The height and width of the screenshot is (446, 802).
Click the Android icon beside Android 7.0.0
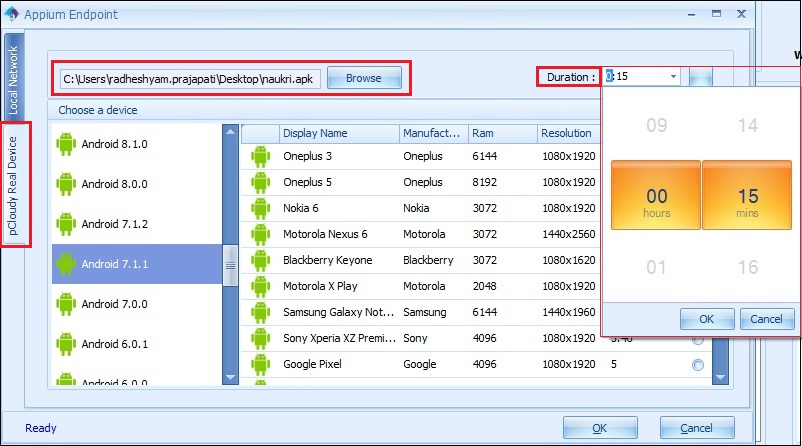click(x=66, y=304)
